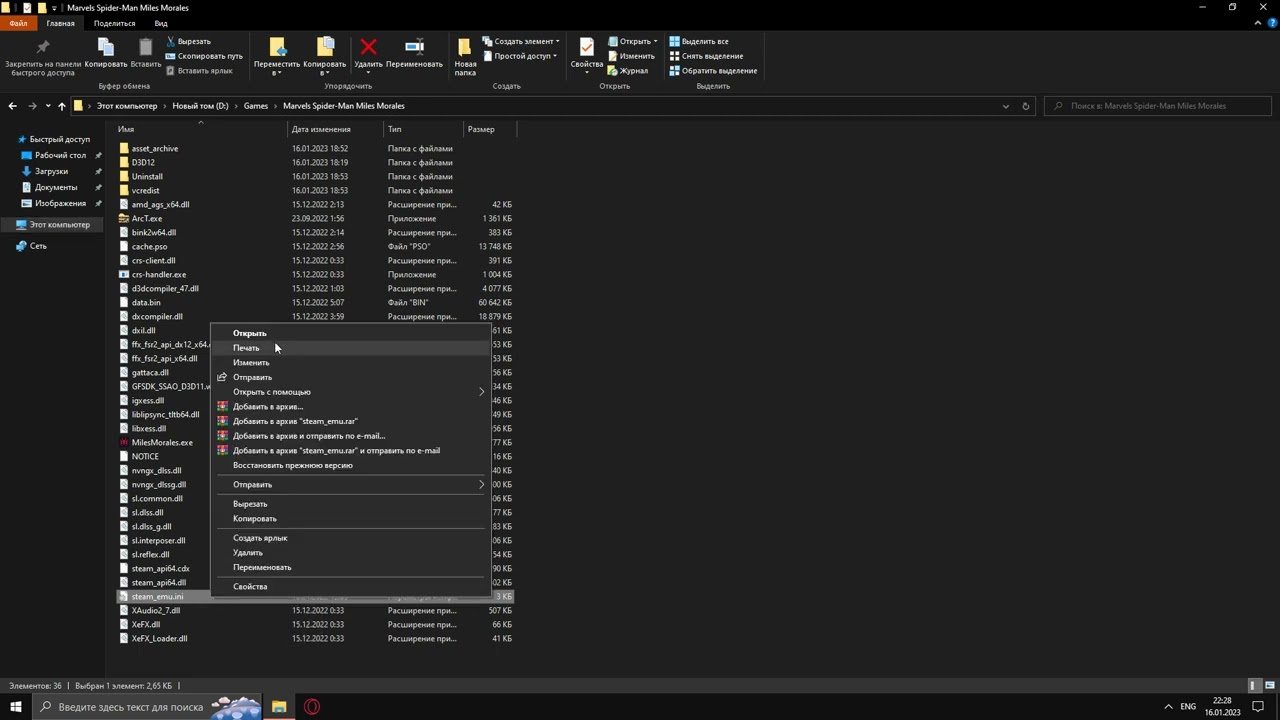Select the asset_archive folder
This screenshot has width=1280, height=720.
point(154,149)
